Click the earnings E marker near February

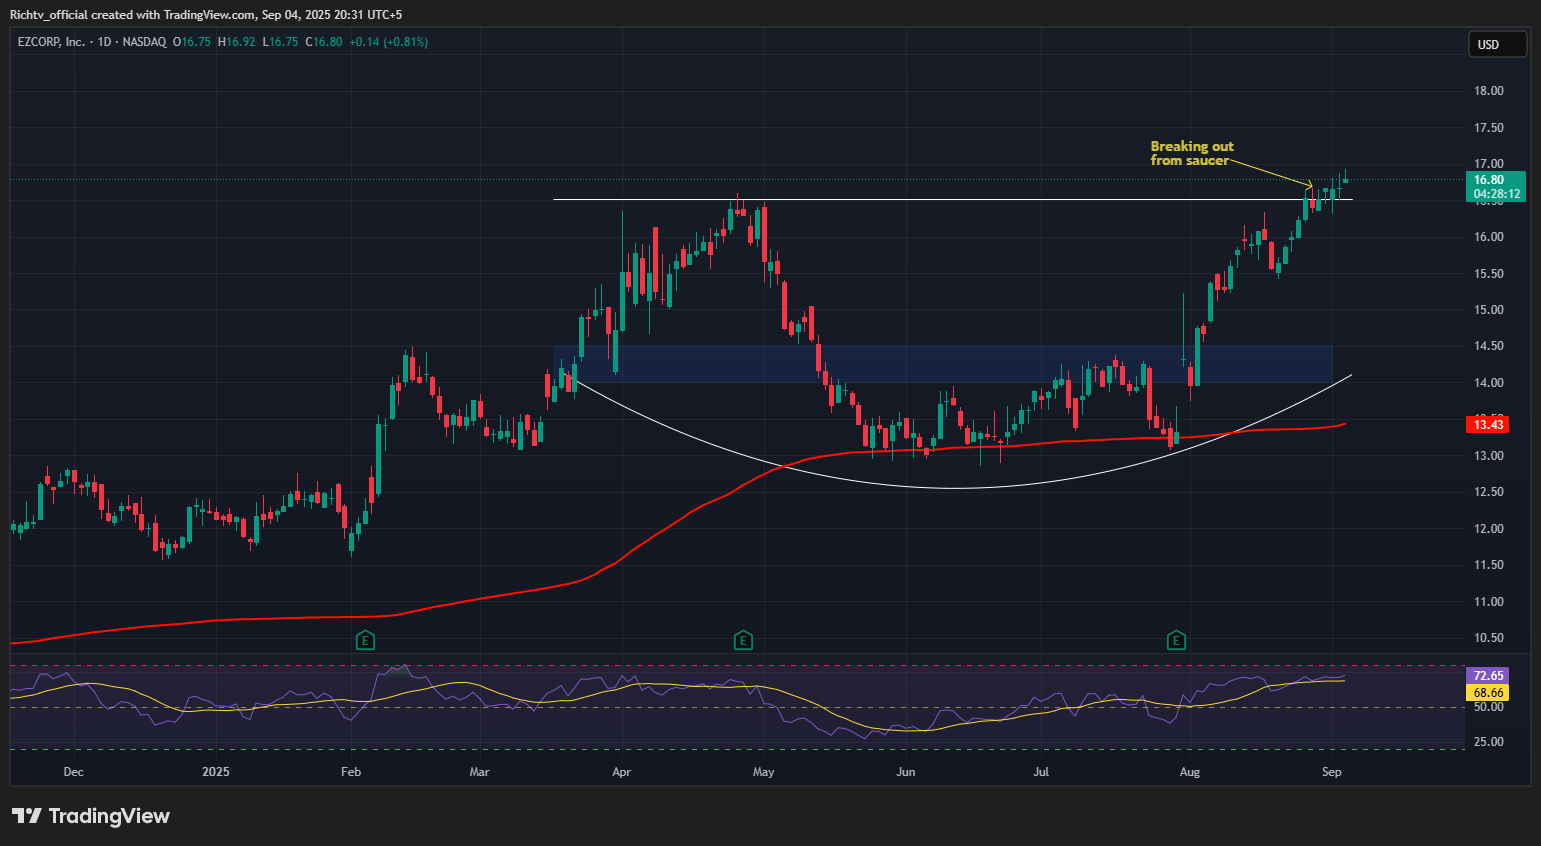tap(366, 640)
